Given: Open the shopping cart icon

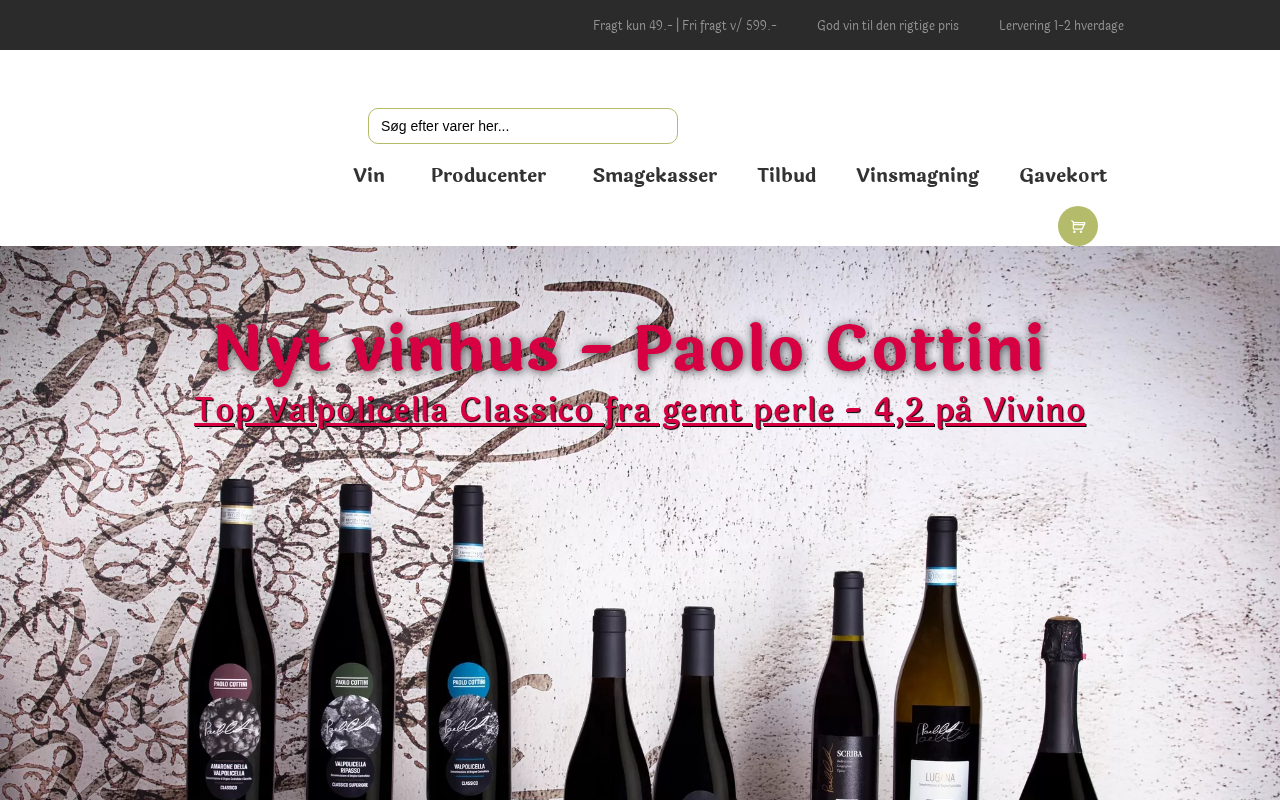Looking at the screenshot, I should pos(1077,226).
